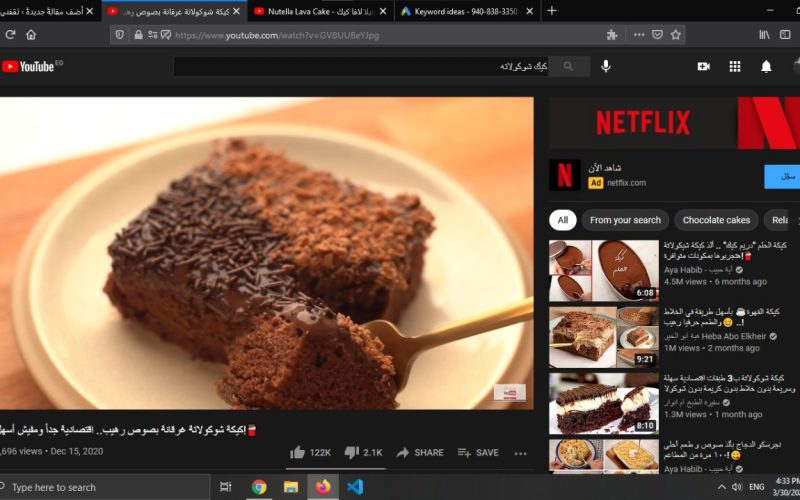This screenshot has height=500, width=800.
Task: Show hidden system tray icons
Action: [721, 487]
